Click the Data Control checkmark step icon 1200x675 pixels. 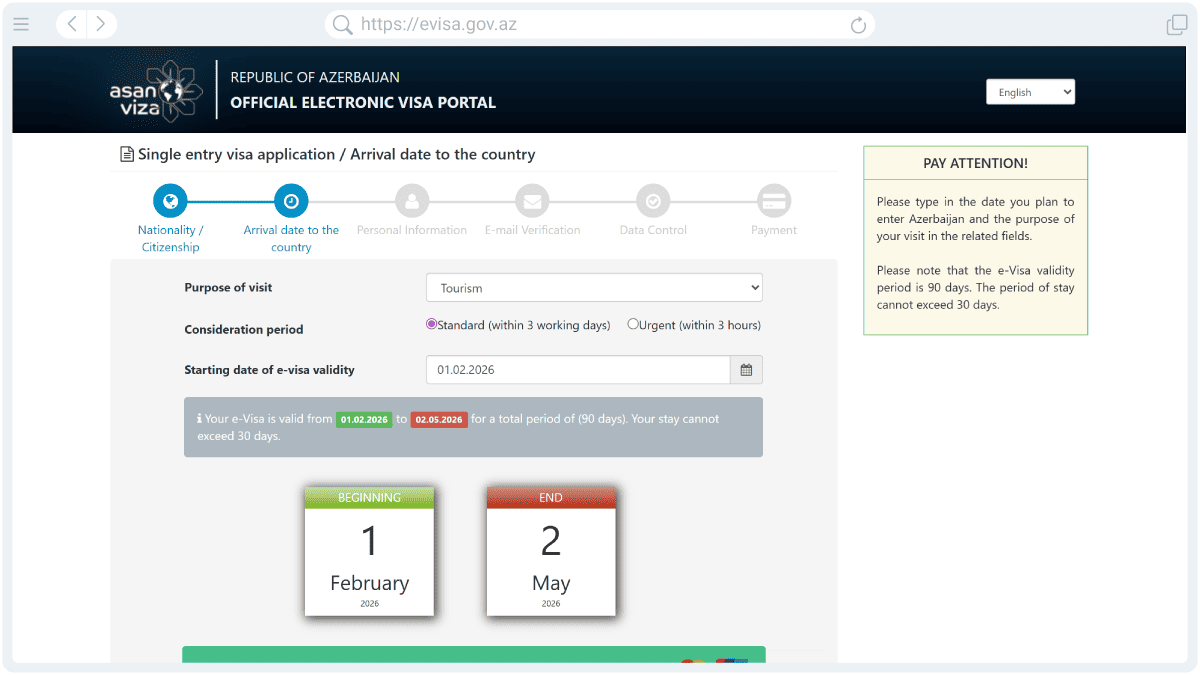coord(653,201)
